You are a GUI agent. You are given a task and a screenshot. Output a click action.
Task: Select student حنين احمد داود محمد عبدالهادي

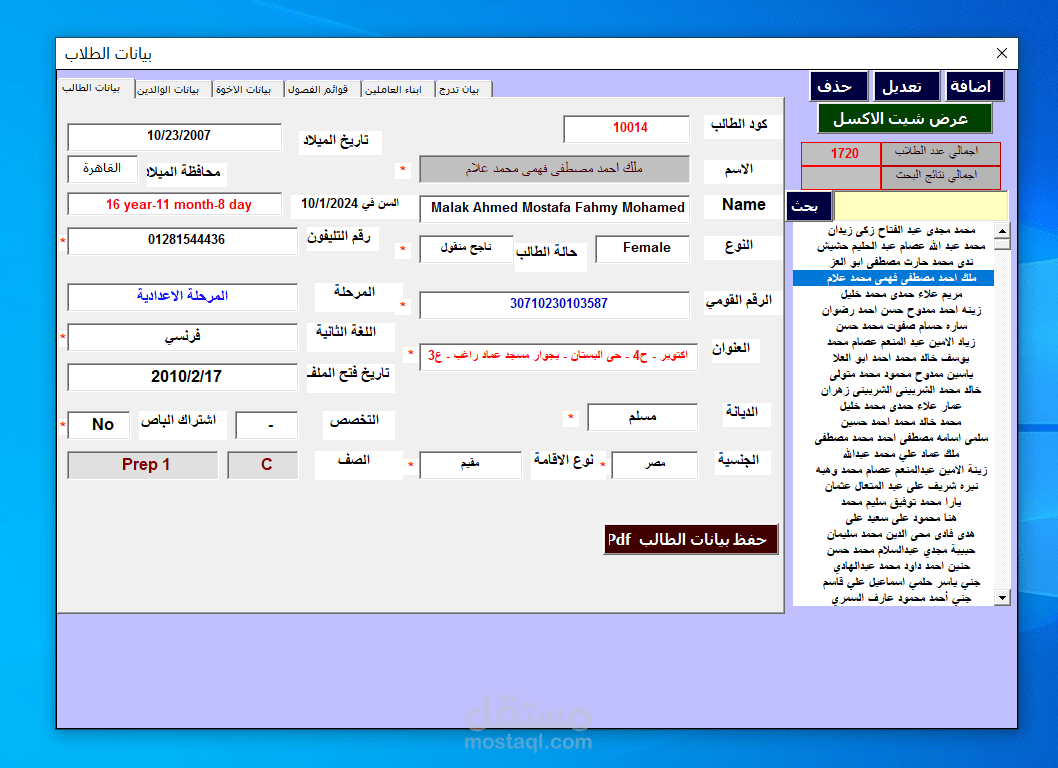893,566
